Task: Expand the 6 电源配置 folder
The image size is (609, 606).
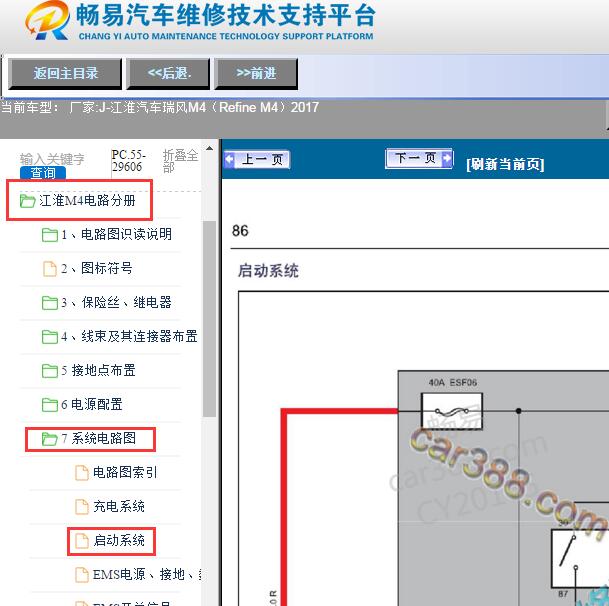Action: (x=92, y=404)
